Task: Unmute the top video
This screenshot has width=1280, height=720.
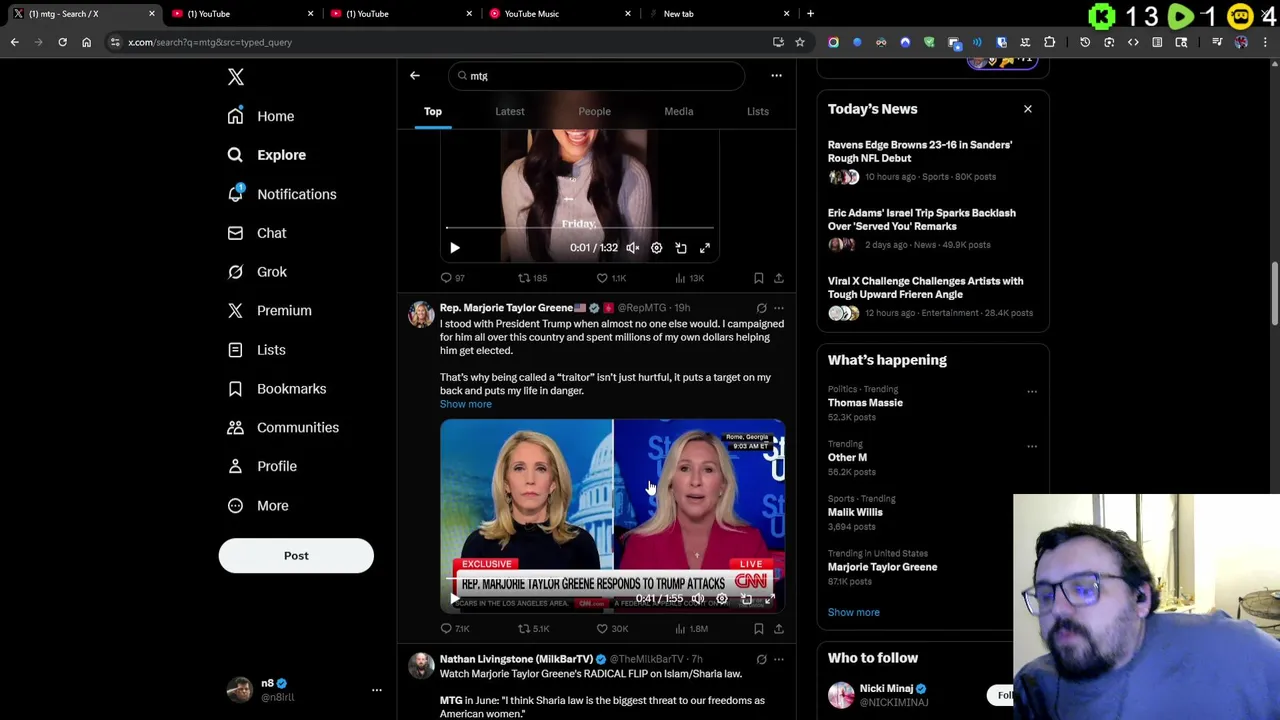Action: (x=633, y=248)
